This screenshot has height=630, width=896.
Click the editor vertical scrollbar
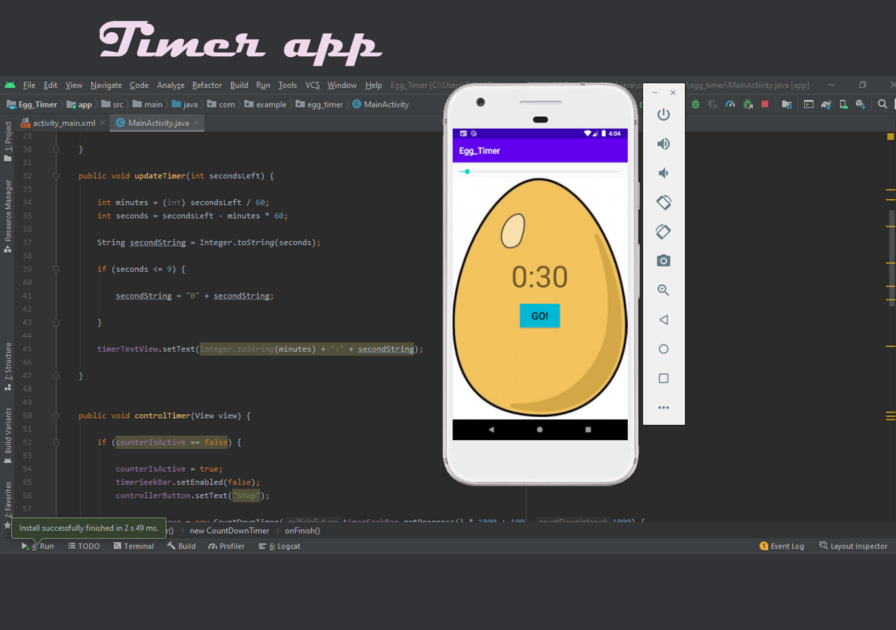[891, 257]
